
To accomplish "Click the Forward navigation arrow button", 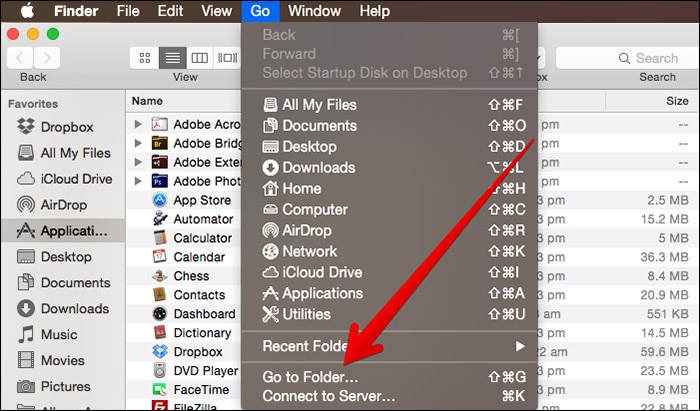I will (47, 58).
